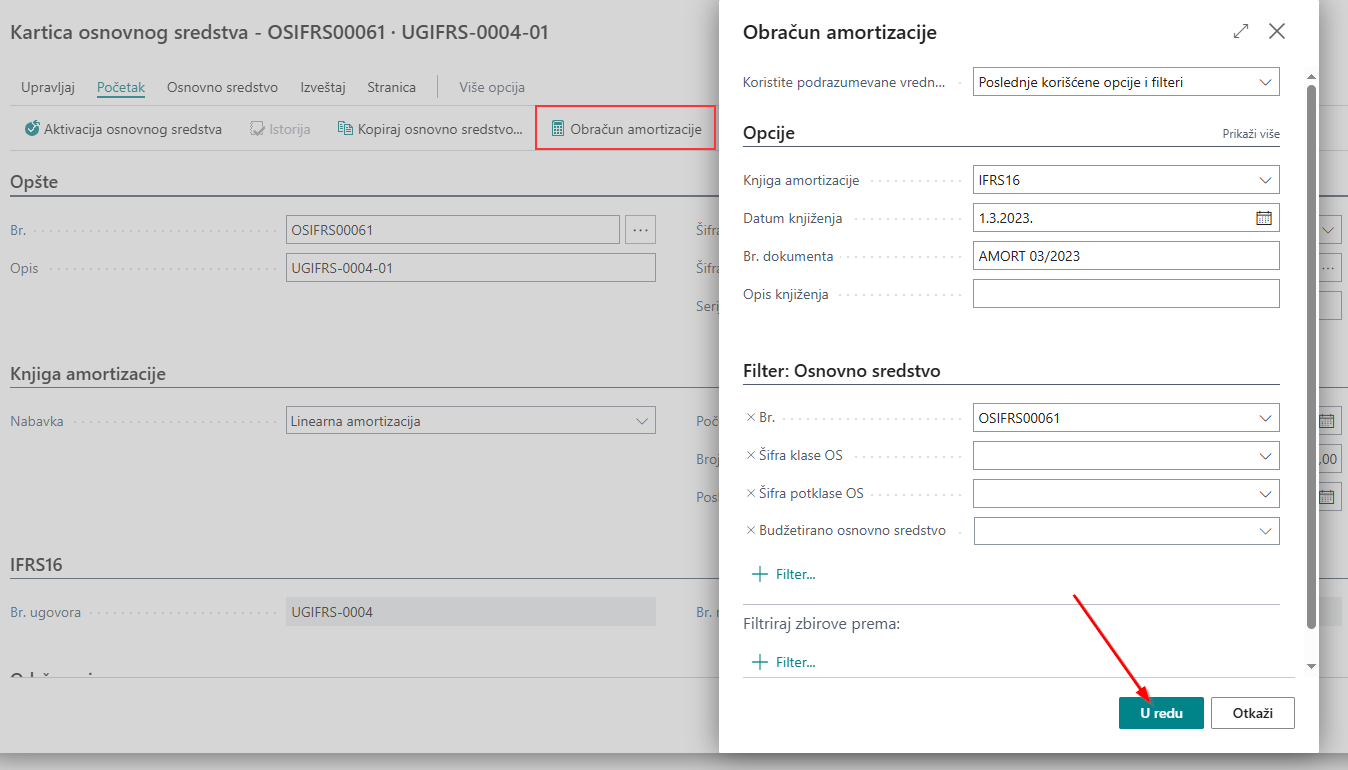Remove the Budžetirano osnovno sredstvo filter
Image resolution: width=1348 pixels, height=770 pixels.
pyautogui.click(x=751, y=531)
